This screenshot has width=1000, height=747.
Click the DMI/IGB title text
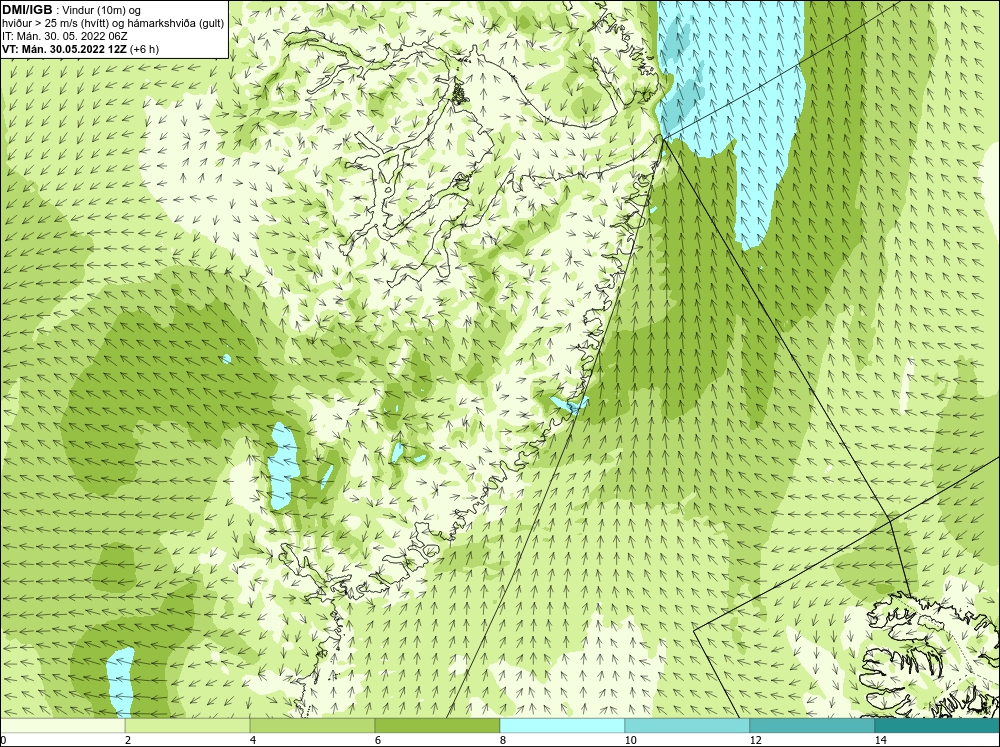pyautogui.click(x=27, y=10)
